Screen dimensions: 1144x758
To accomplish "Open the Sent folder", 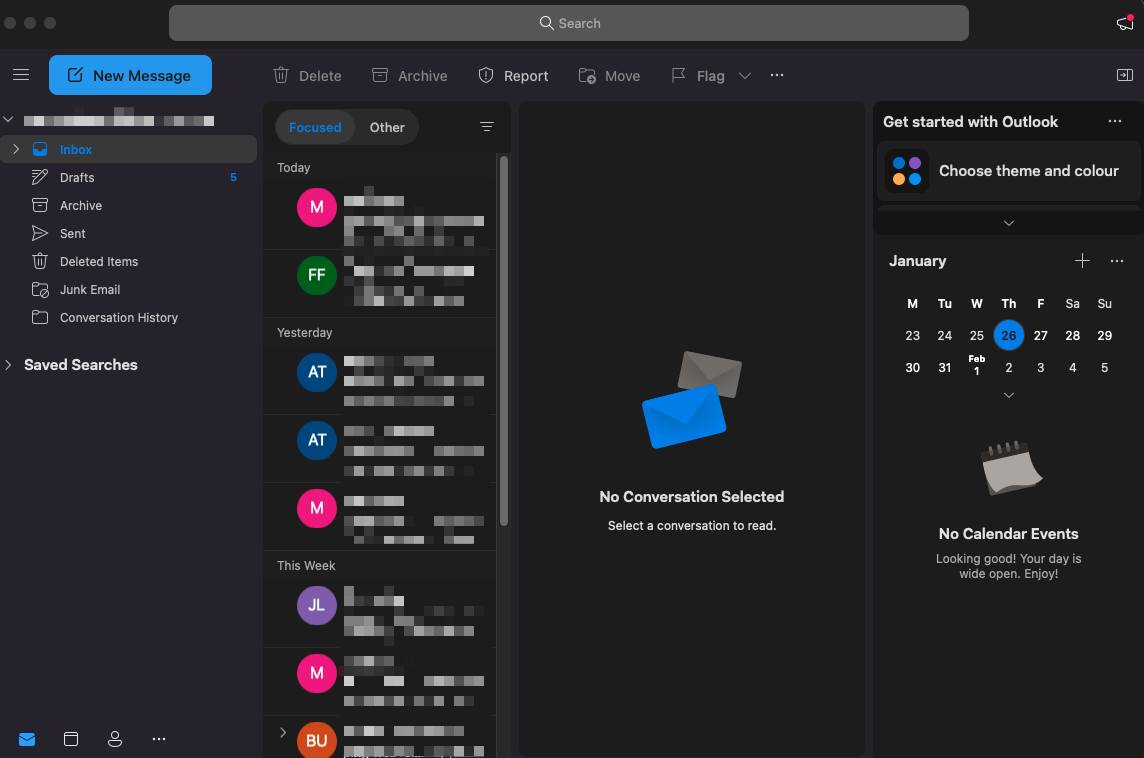I will click(x=128, y=233).
